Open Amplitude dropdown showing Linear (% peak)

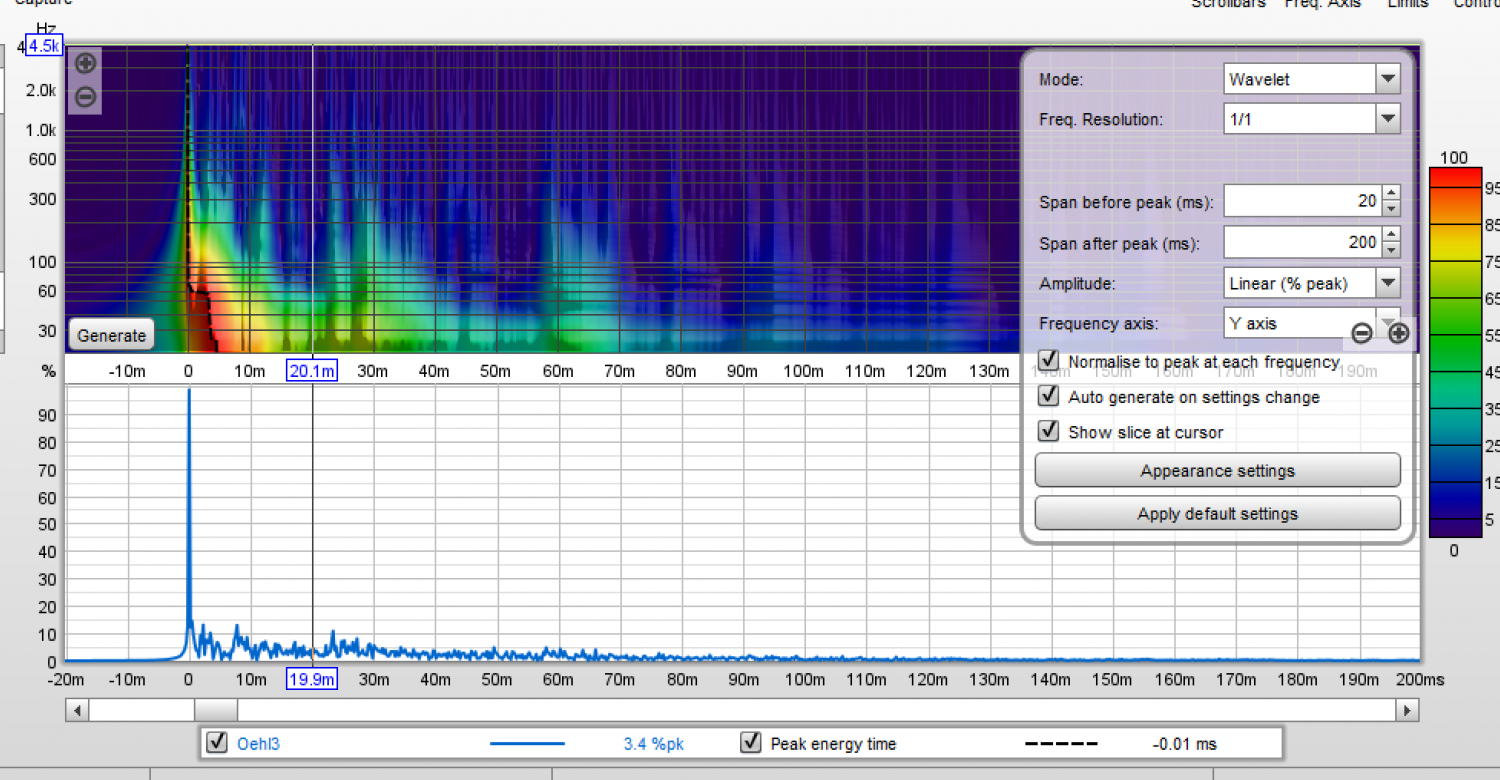coord(1311,283)
